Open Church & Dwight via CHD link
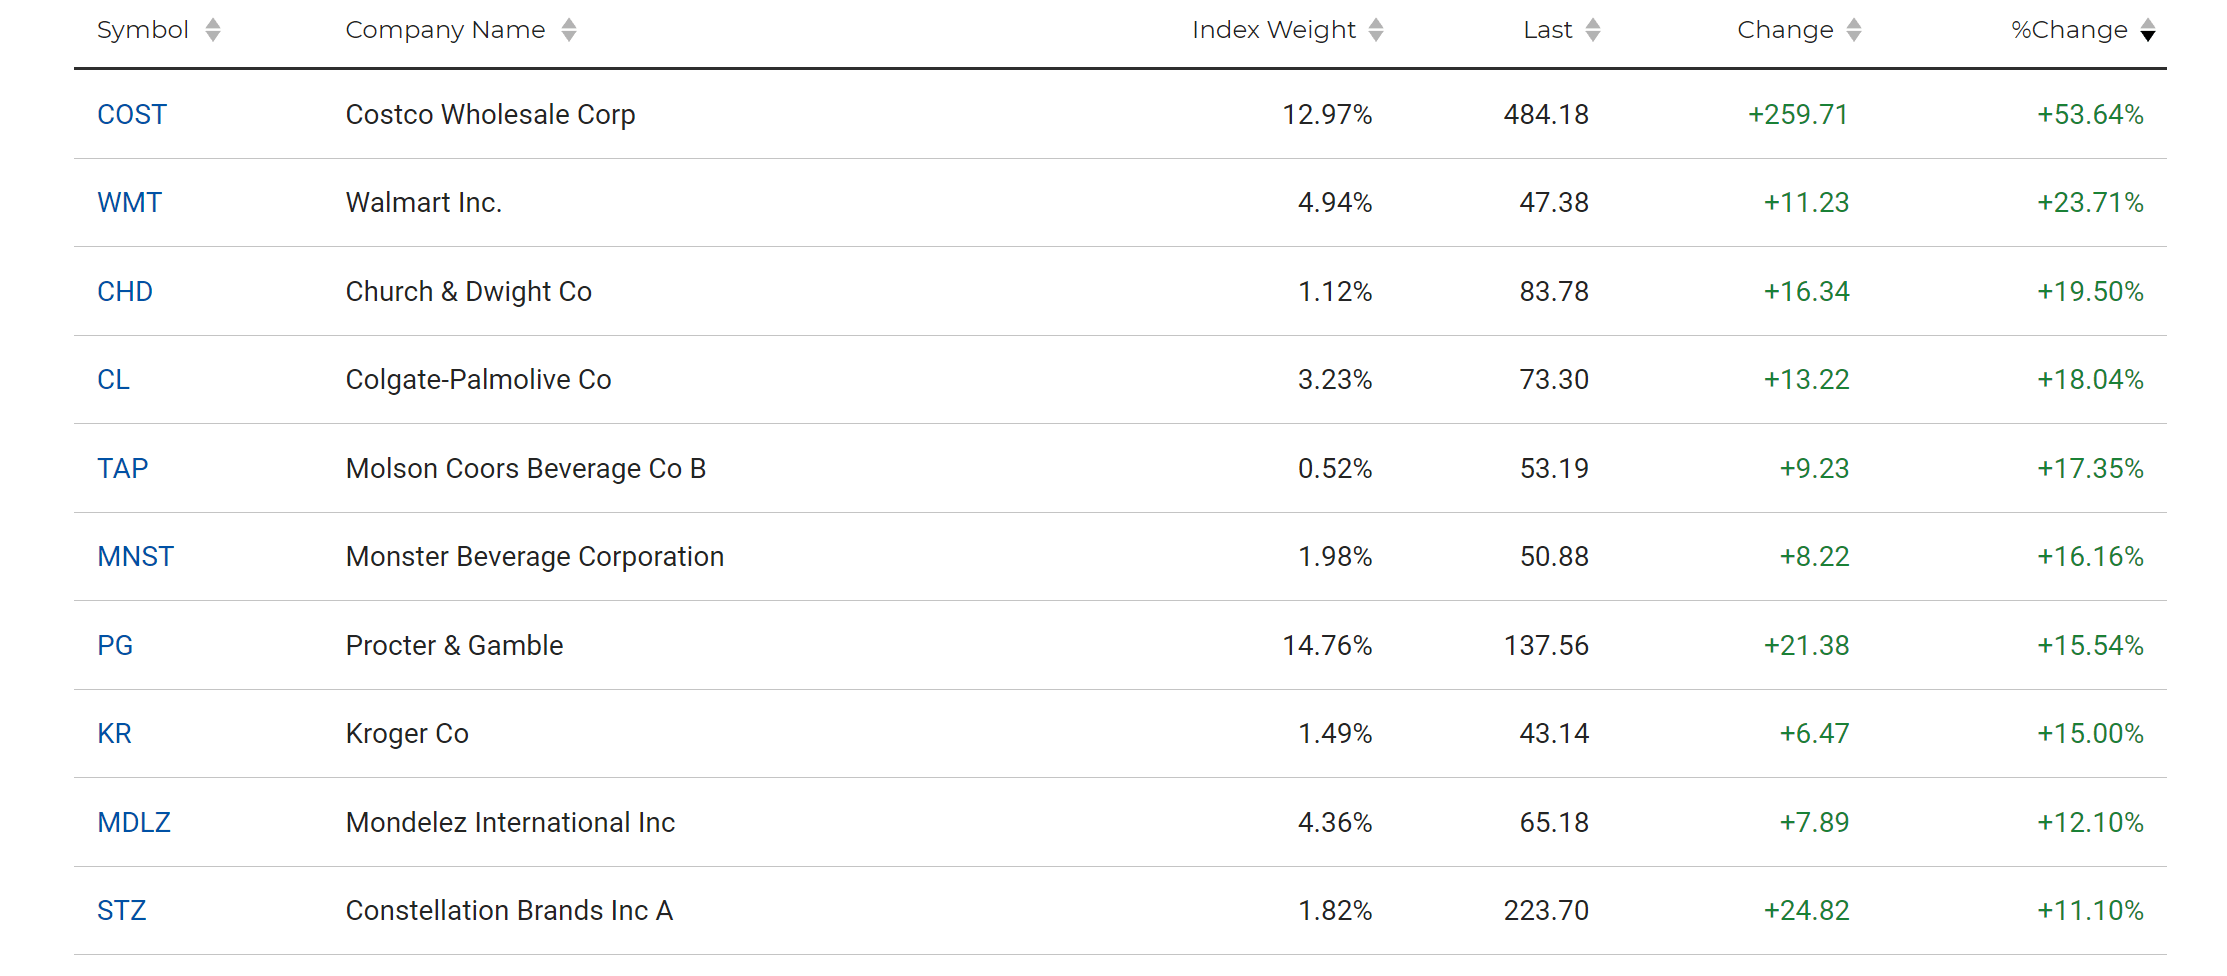 (124, 291)
